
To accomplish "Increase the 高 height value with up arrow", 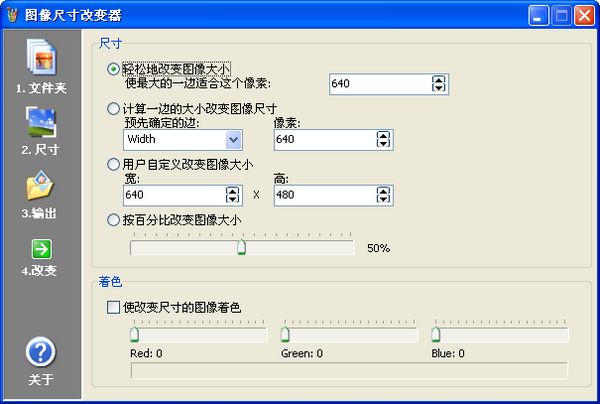I will pyautogui.click(x=383, y=191).
